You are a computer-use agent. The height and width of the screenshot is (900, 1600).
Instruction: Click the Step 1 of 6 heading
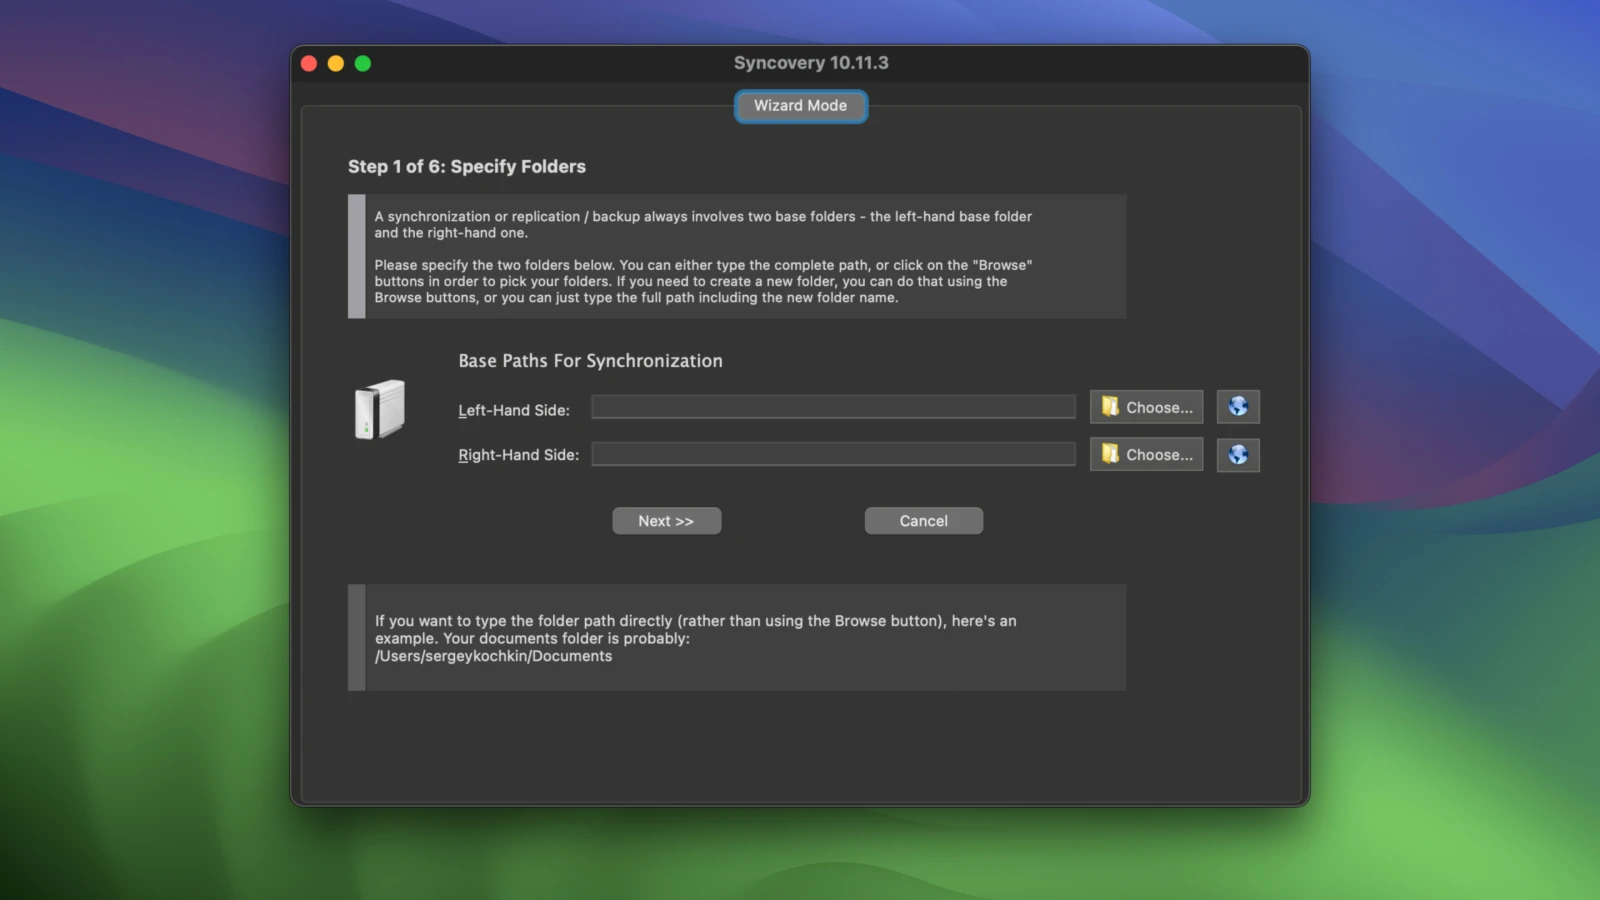click(466, 167)
